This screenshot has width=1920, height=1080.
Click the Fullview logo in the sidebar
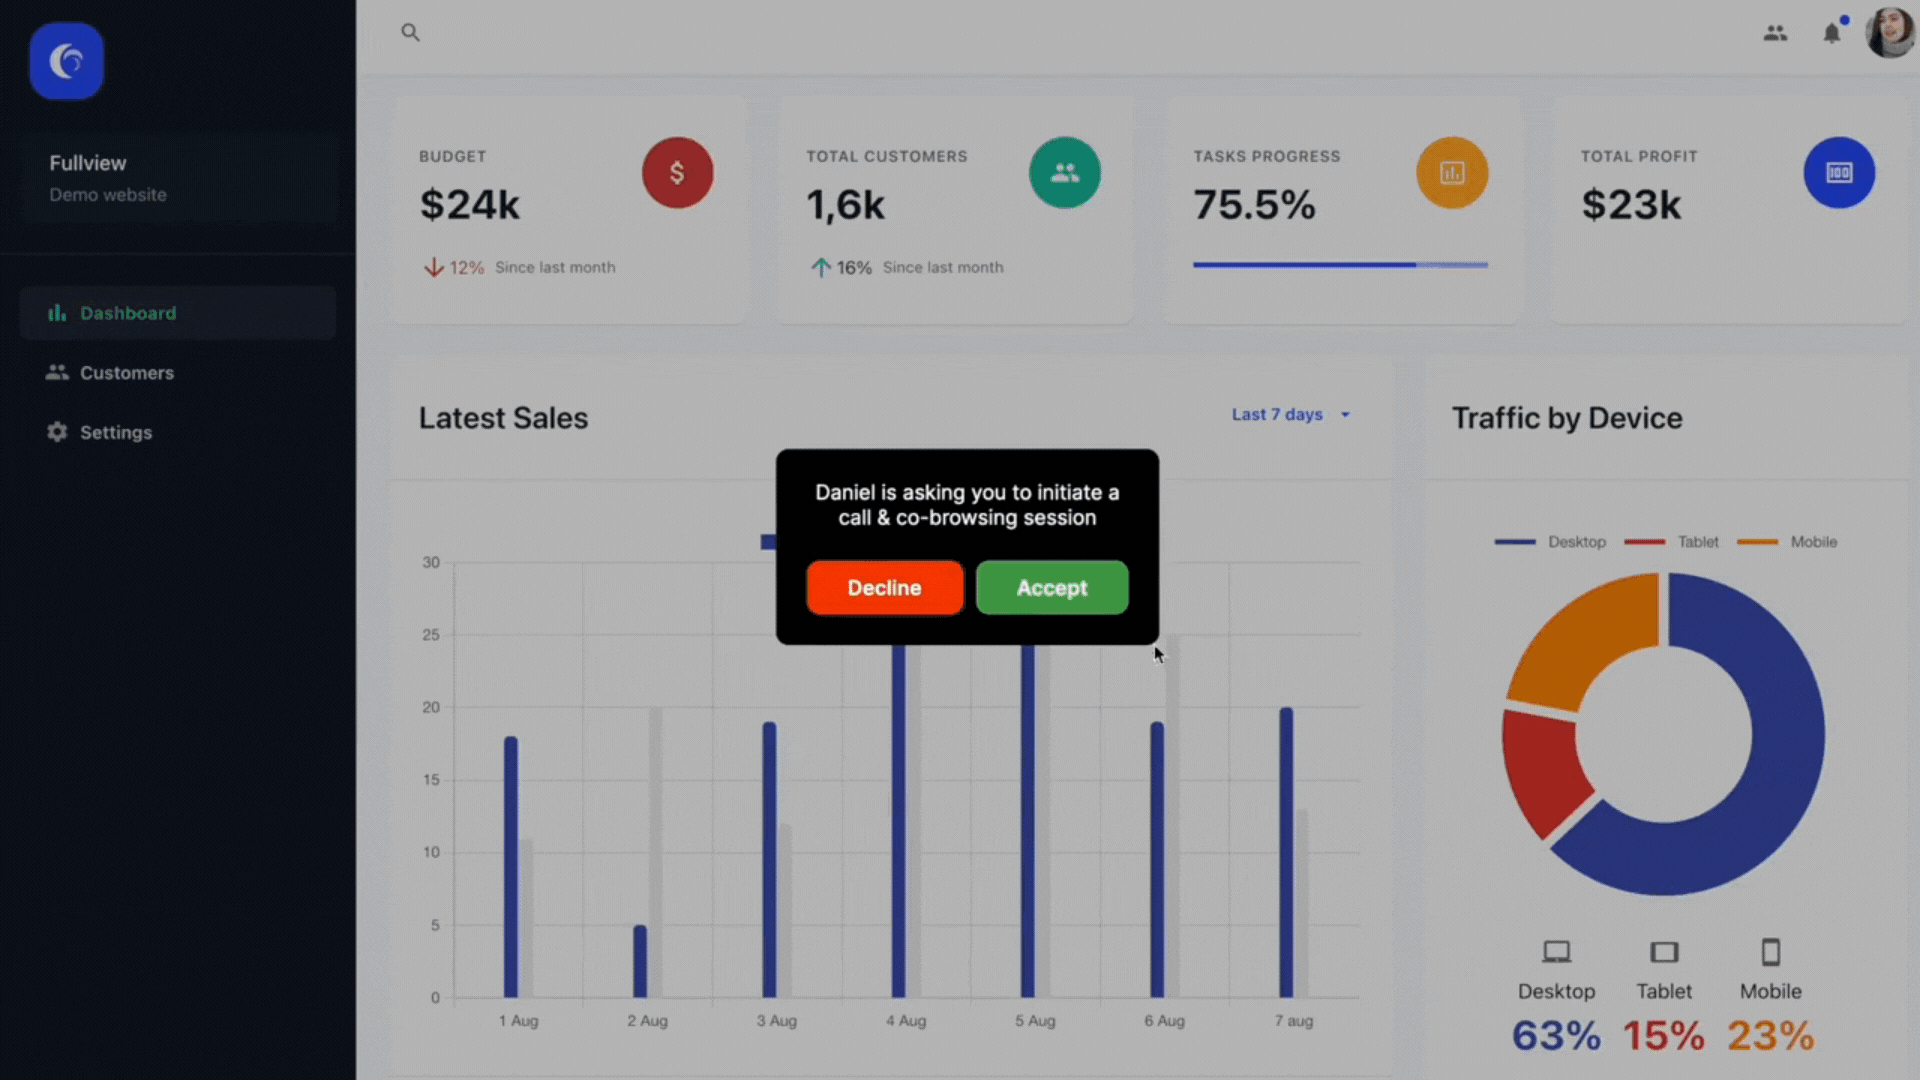point(66,60)
